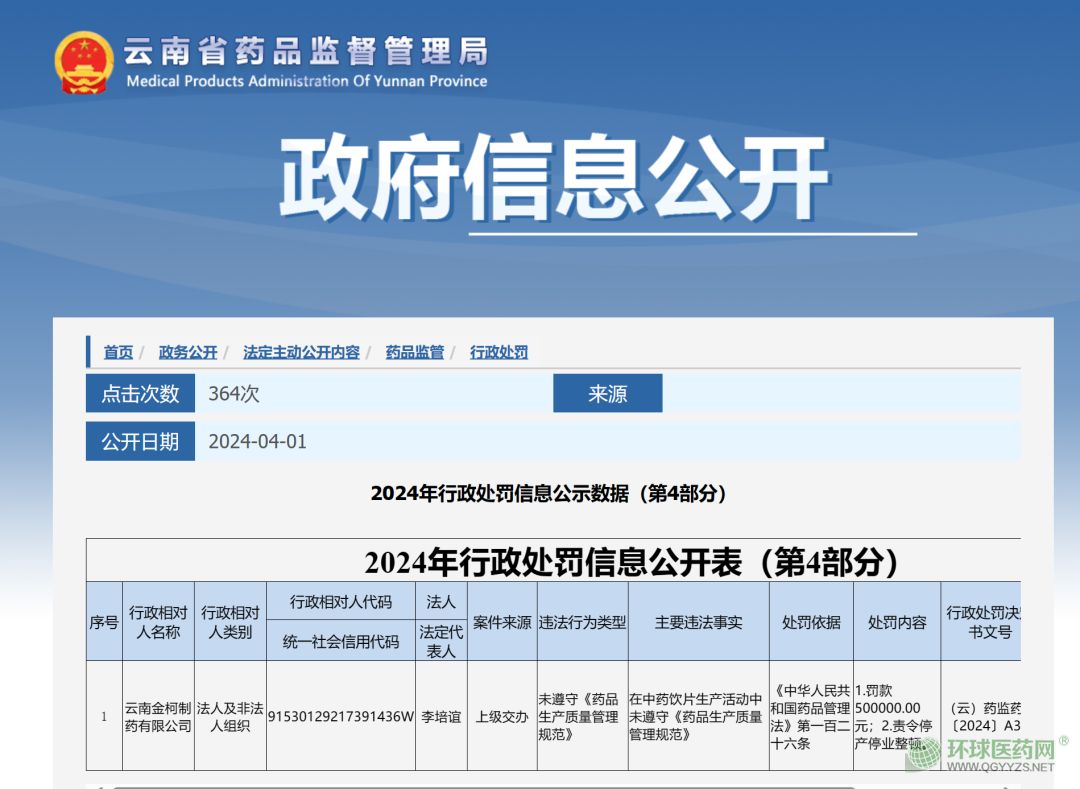
Task: Select the 云南金柯制药有限公司 cell
Action: [x=158, y=716]
